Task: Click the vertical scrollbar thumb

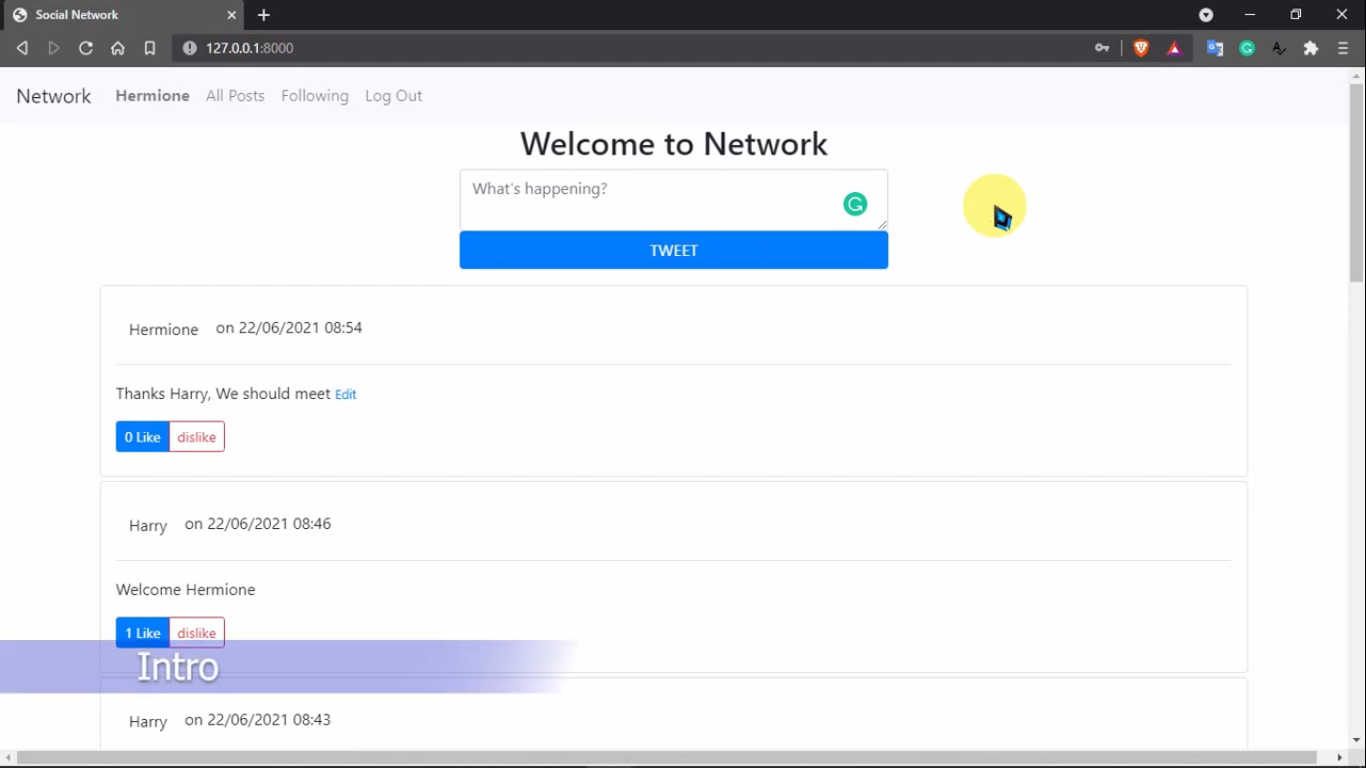Action: [x=1357, y=183]
